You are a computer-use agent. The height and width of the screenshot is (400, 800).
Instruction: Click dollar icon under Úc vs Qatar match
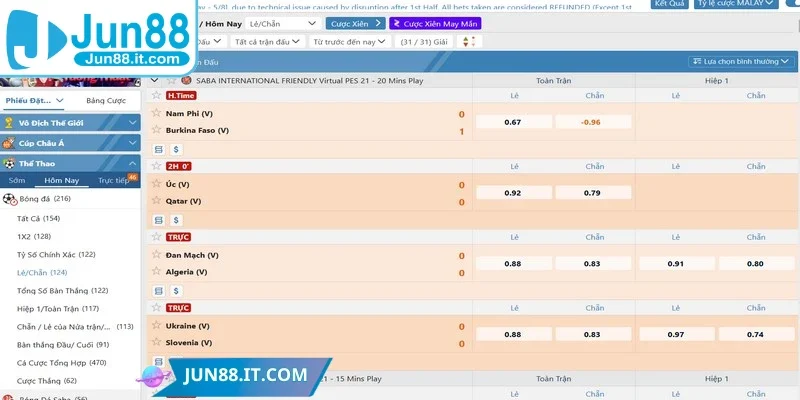click(176, 218)
